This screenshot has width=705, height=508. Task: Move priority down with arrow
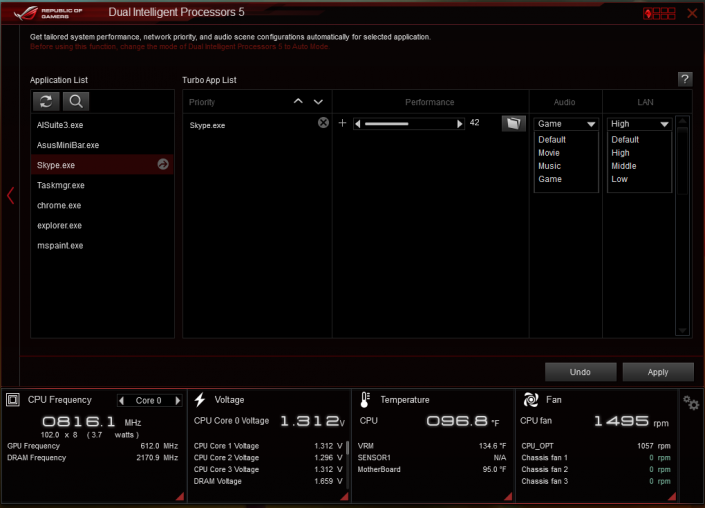(x=318, y=102)
